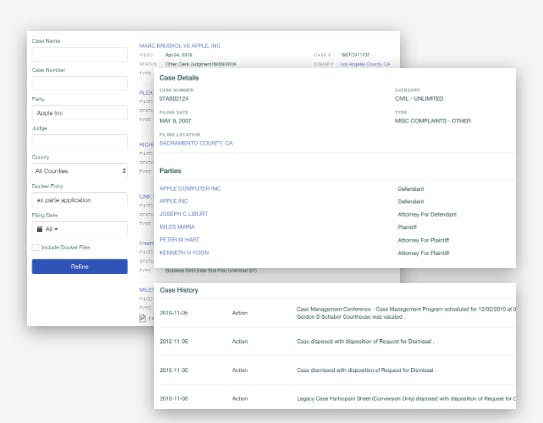The width and height of the screenshot is (543, 423).
Task: Open the Sacramento County, CA filing location link
Action: click(196, 143)
